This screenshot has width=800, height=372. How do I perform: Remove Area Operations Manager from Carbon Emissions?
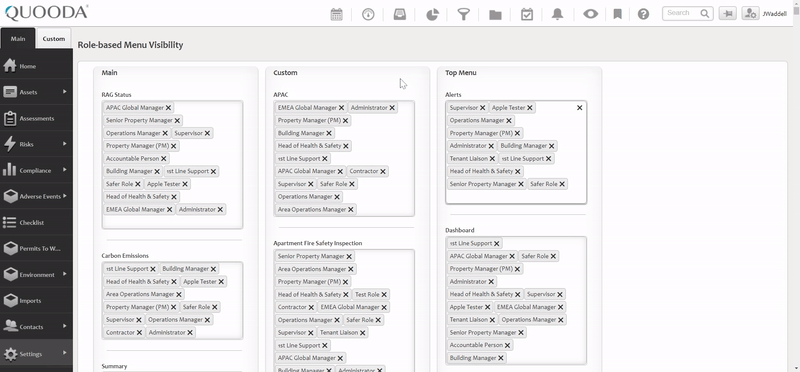(x=179, y=294)
